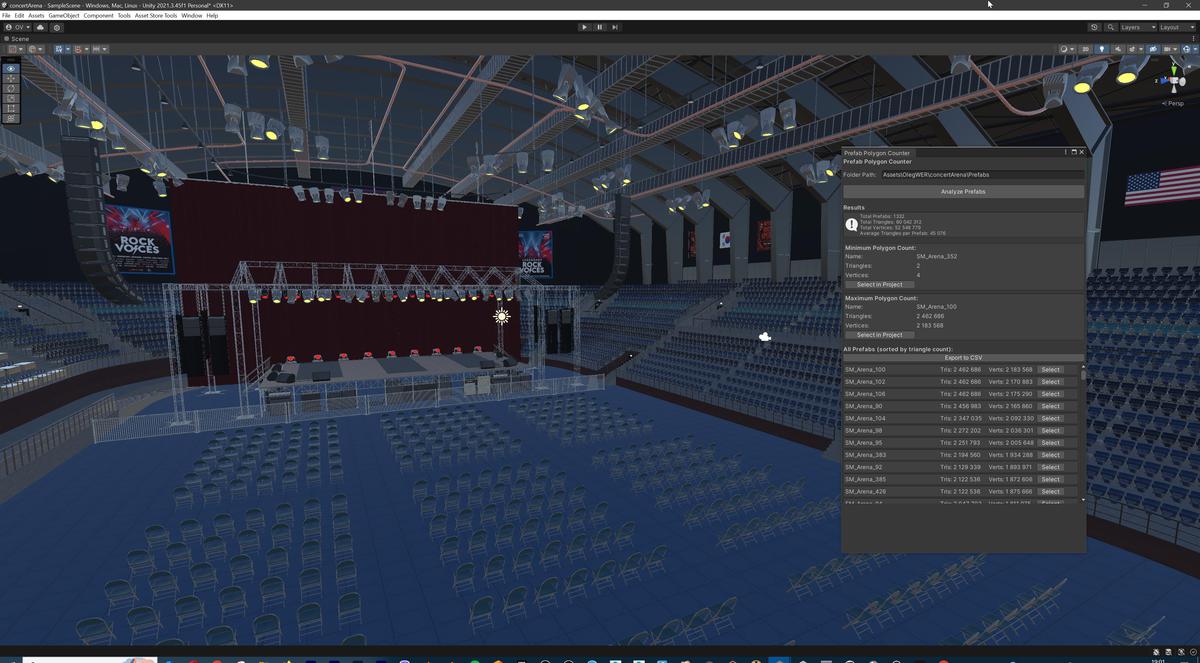Open the shading mode dropdown in Scene view
The width and height of the screenshot is (1200, 663).
click(1065, 48)
